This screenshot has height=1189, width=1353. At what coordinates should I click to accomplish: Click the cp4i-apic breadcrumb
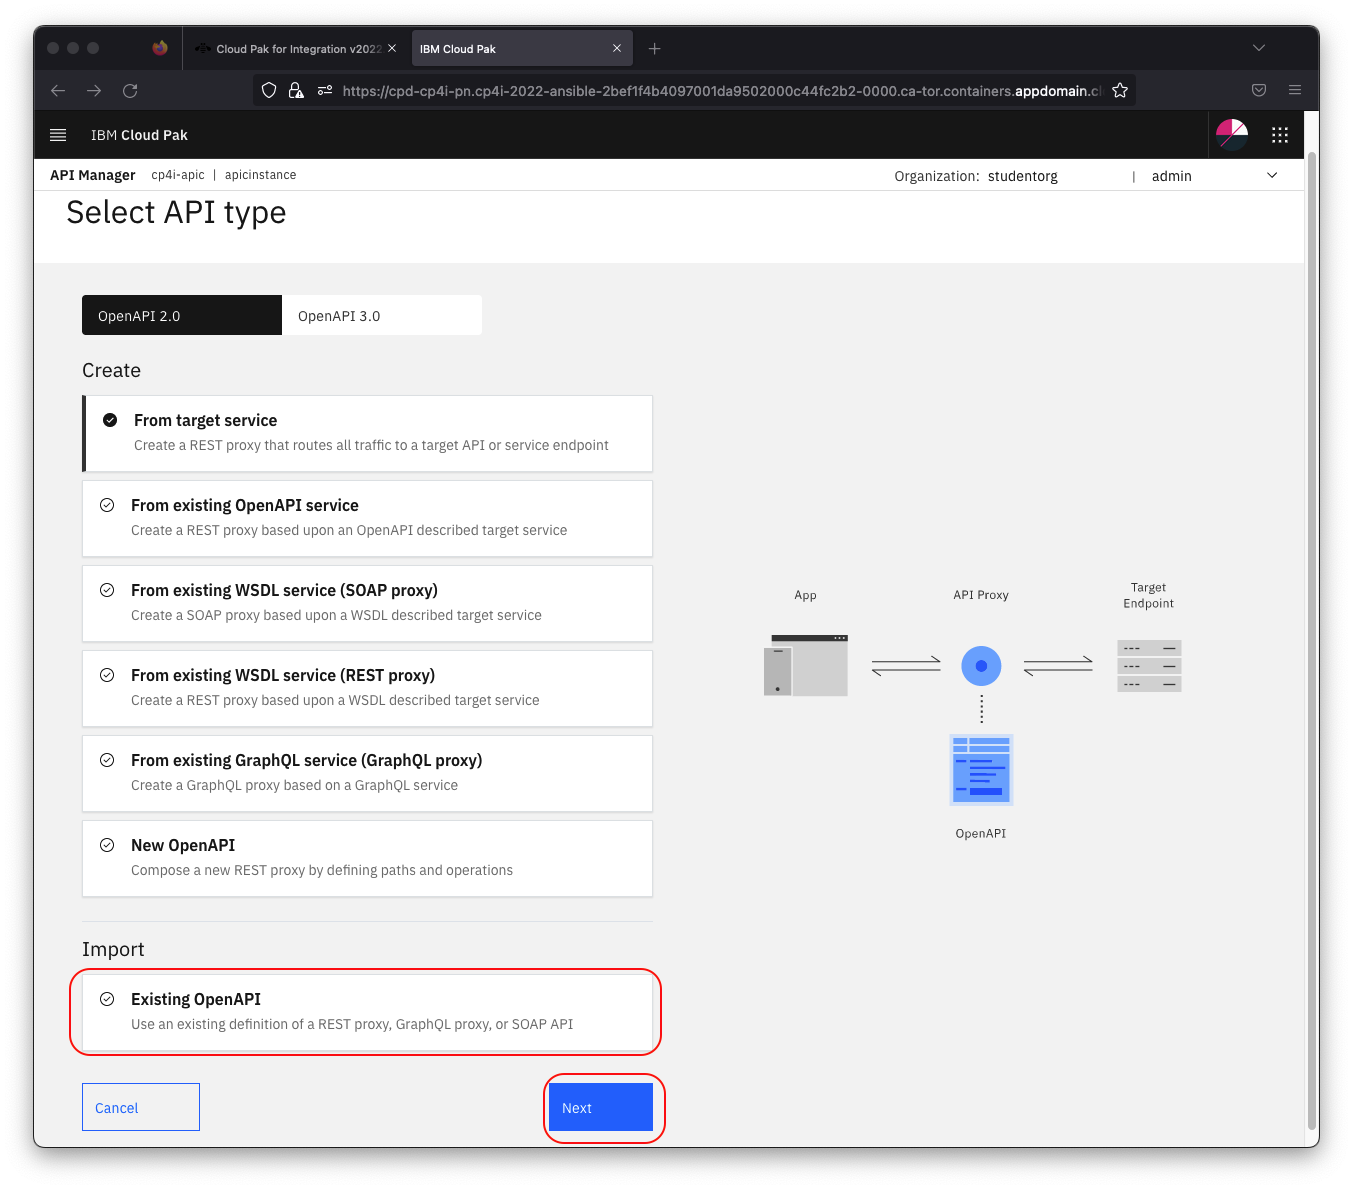click(x=178, y=175)
